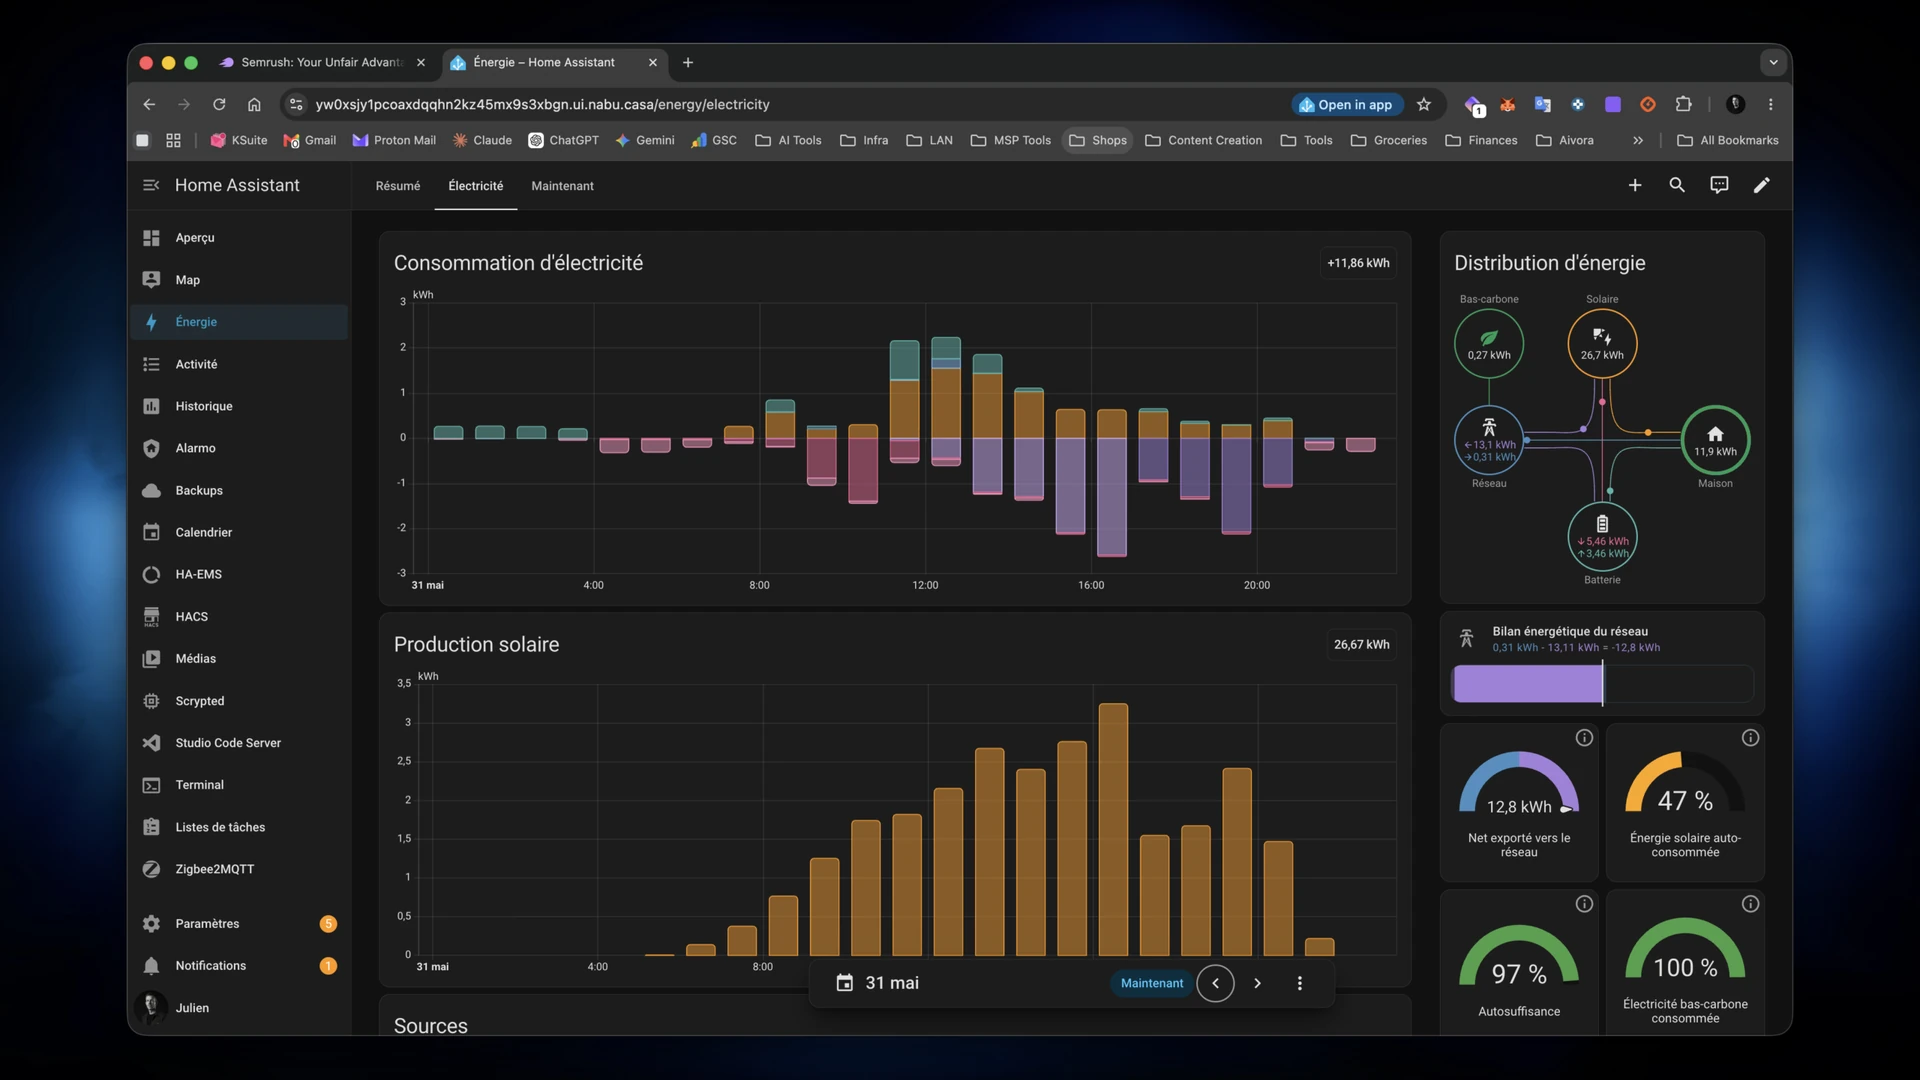
Task: Show info for Autosuffisance gauge
Action: [1584, 904]
